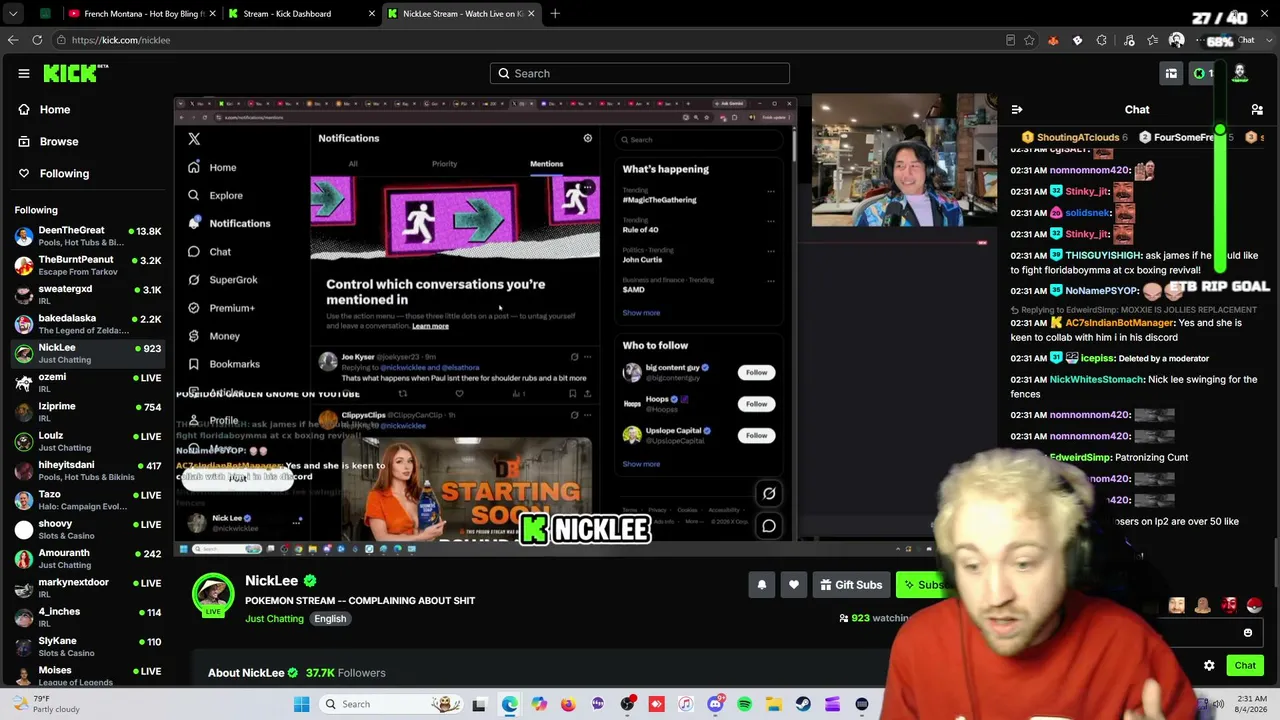The height and width of the screenshot is (720, 1280).
Task: Open a new browser tab
Action: 555,14
